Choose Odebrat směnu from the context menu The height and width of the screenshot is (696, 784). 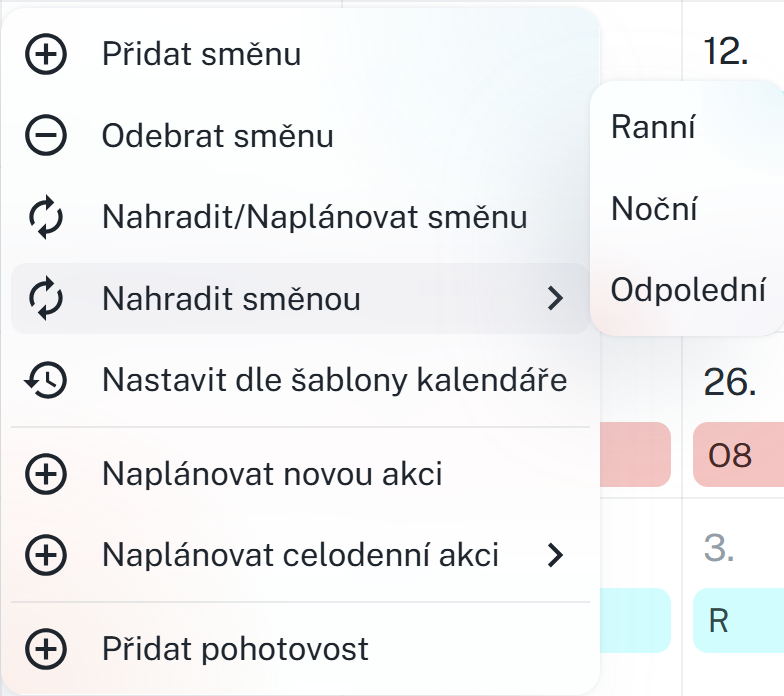click(217, 136)
